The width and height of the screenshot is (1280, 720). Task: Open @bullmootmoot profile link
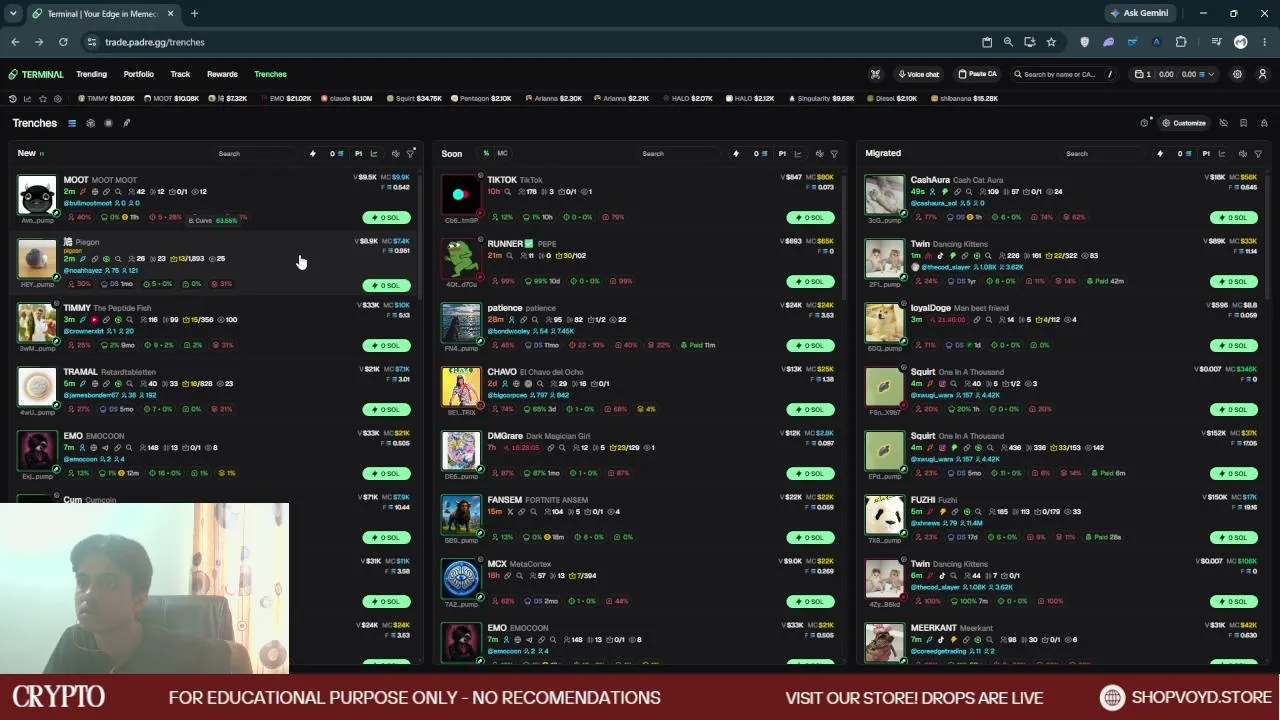(88, 204)
